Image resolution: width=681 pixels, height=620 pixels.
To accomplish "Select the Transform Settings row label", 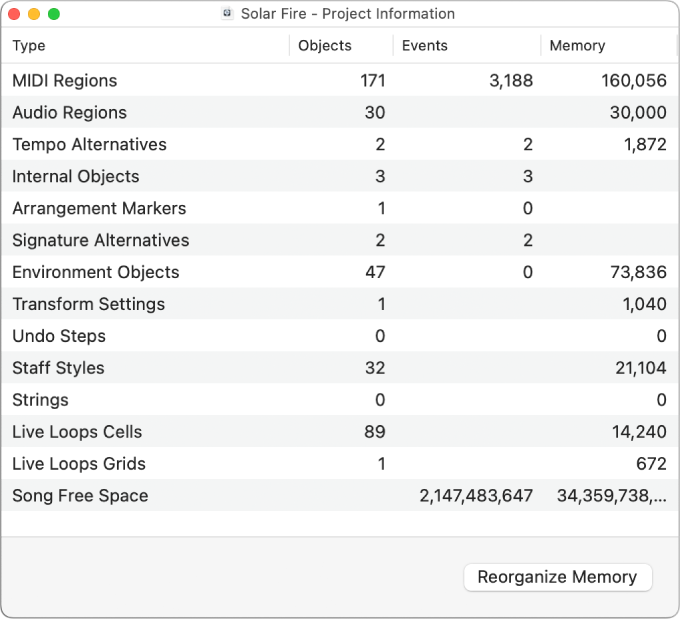I will tap(89, 304).
